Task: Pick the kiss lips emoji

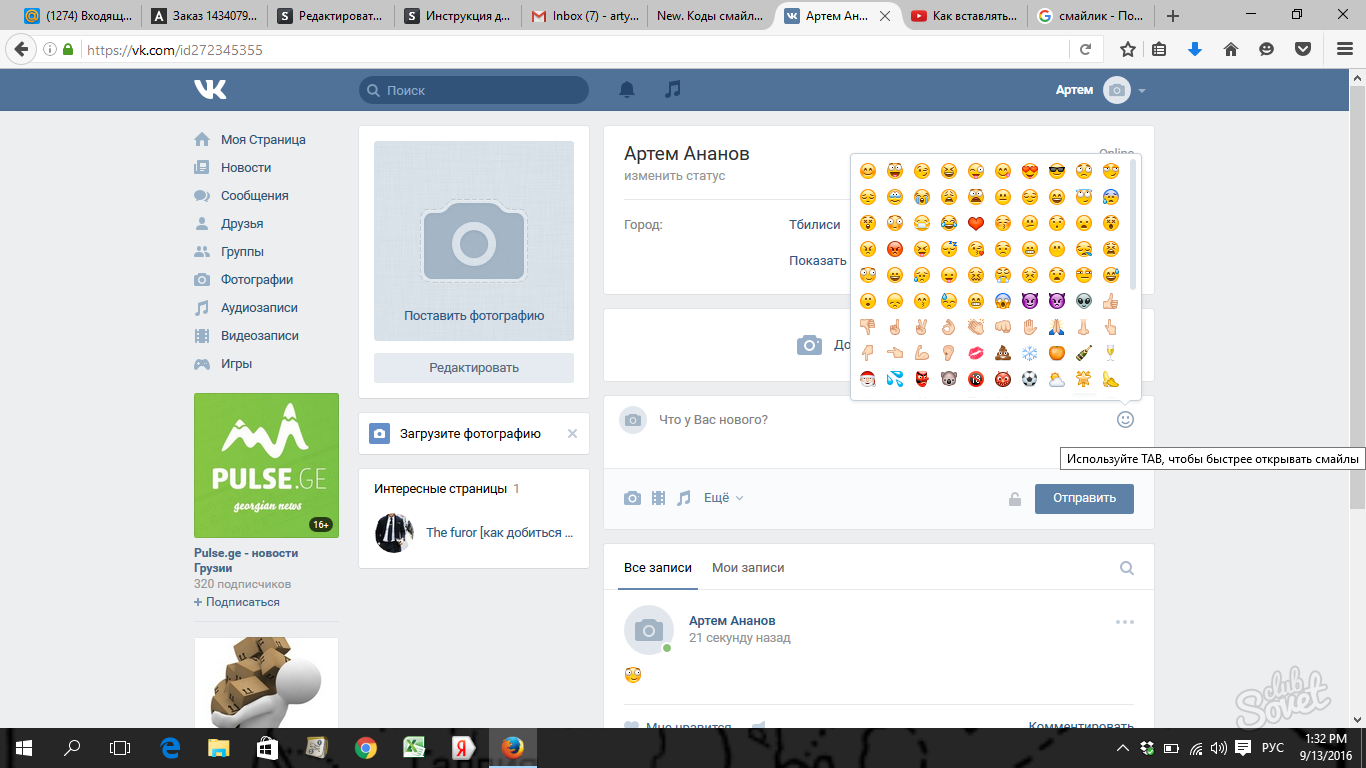Action: [x=976, y=353]
